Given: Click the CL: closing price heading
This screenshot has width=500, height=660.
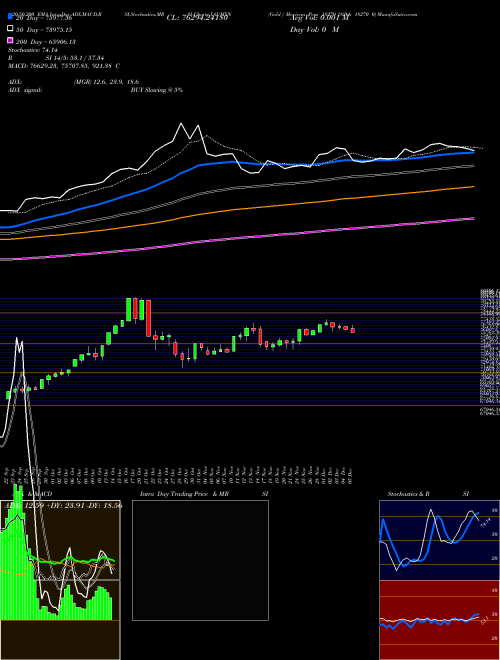Looking at the screenshot, I should (x=197, y=18).
